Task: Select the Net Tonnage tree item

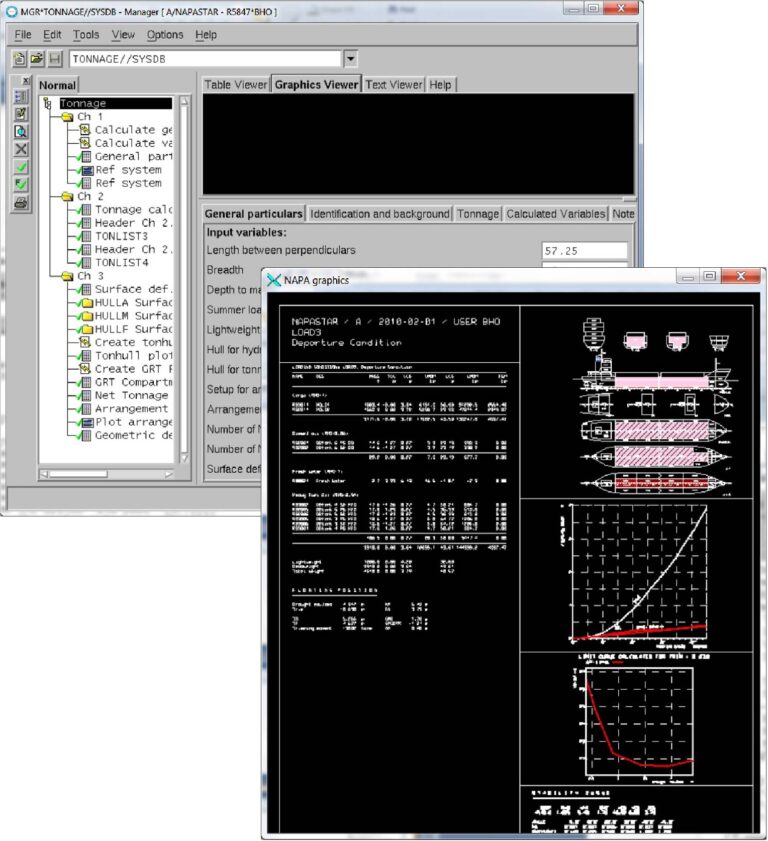Action: (131, 395)
